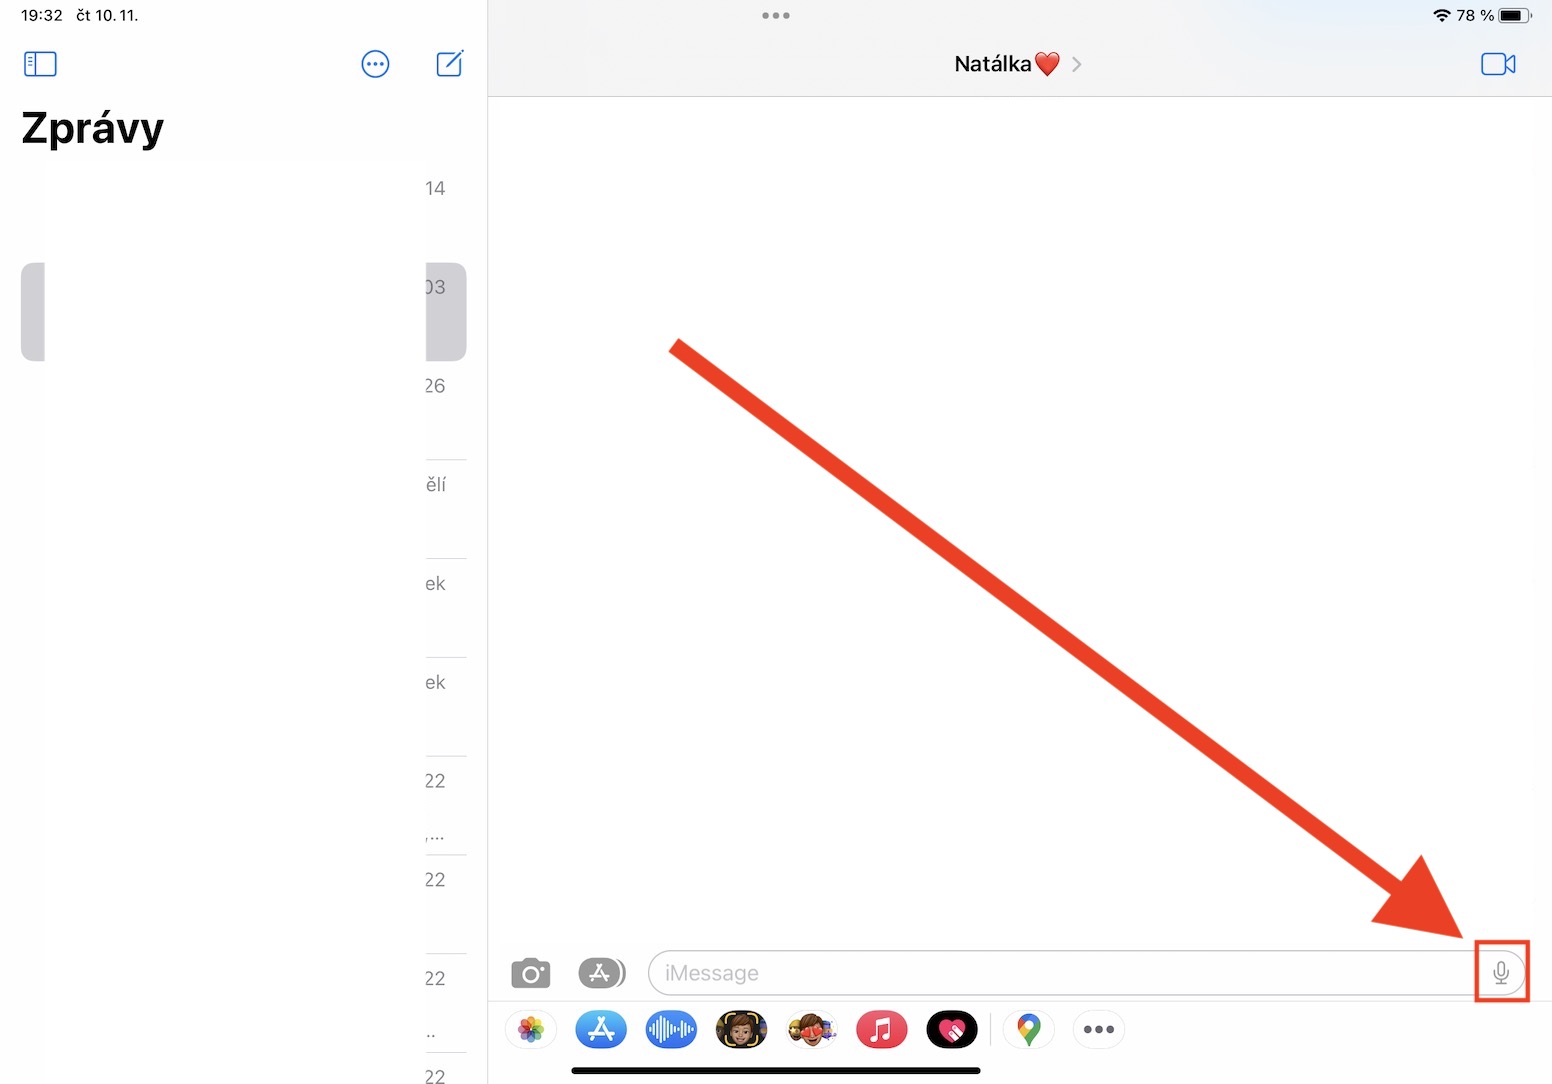This screenshot has height=1084, width=1552.
Task: Open the Memoji stickers app
Action: point(811,1029)
